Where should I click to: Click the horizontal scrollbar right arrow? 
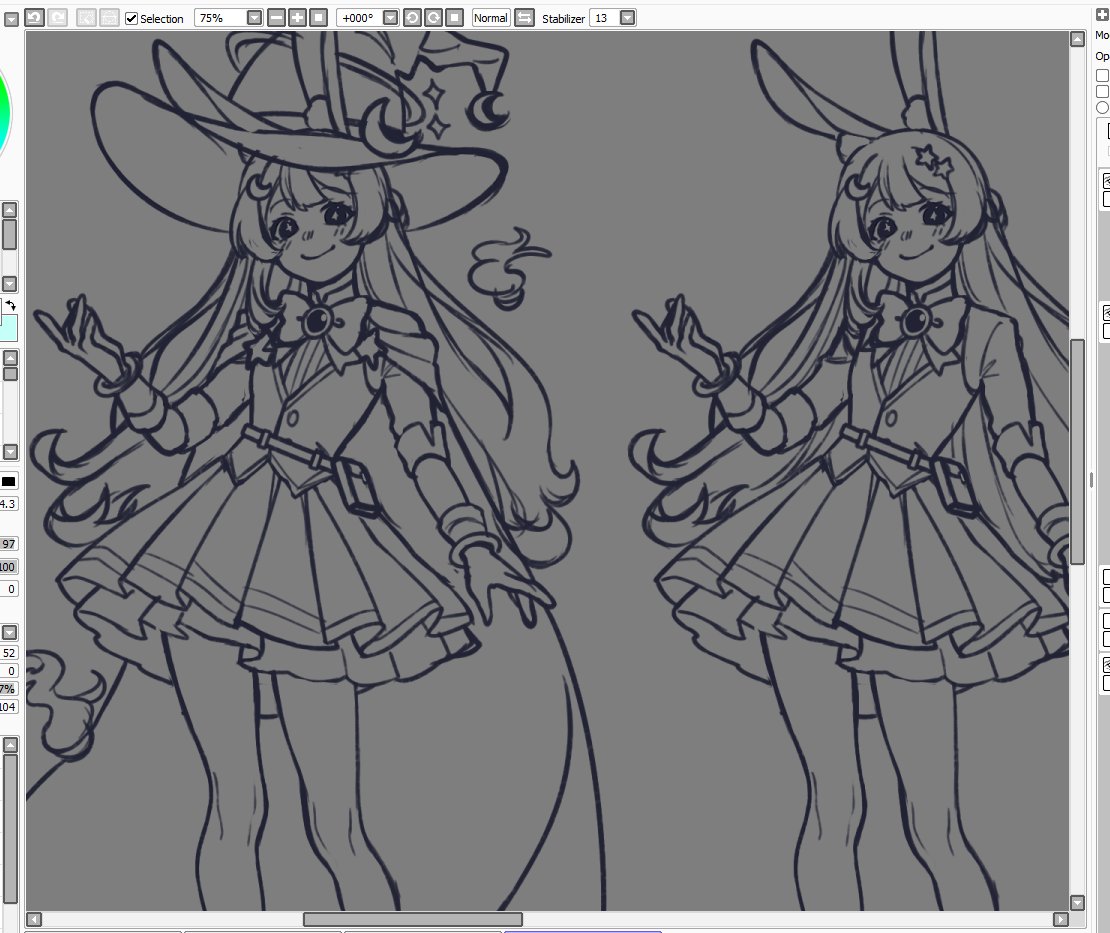click(1060, 919)
